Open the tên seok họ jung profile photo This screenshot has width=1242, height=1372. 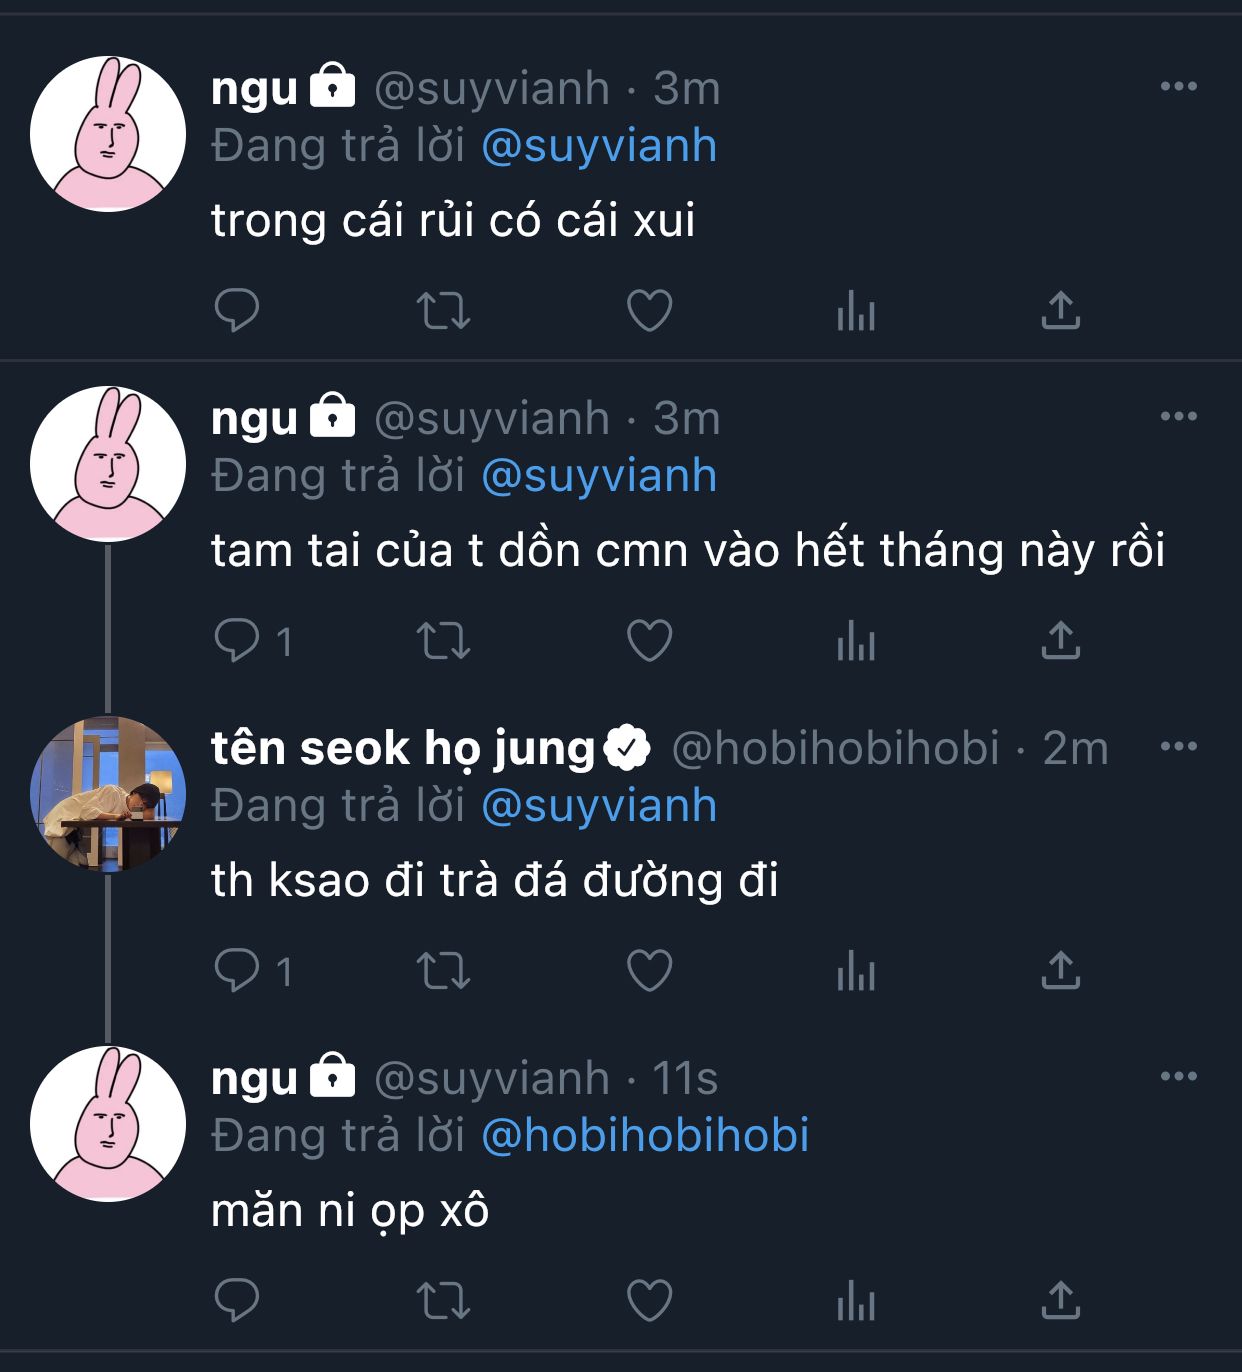(x=108, y=793)
